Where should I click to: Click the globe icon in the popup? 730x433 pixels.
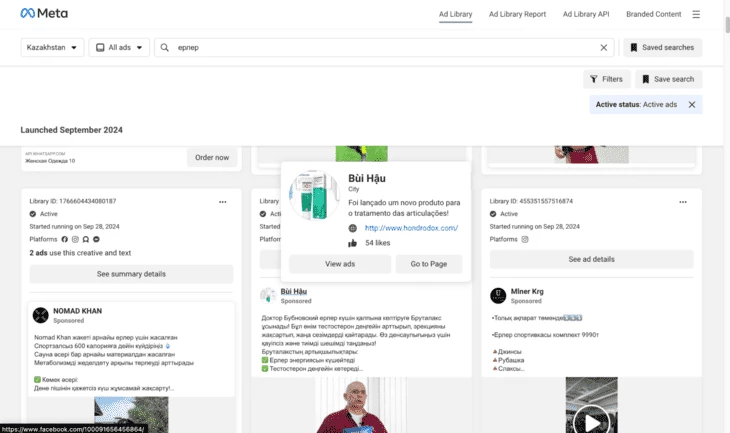[x=353, y=228]
